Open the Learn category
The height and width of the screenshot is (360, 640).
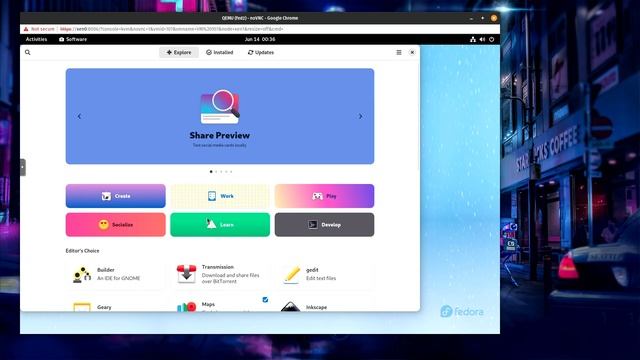tap(220, 224)
